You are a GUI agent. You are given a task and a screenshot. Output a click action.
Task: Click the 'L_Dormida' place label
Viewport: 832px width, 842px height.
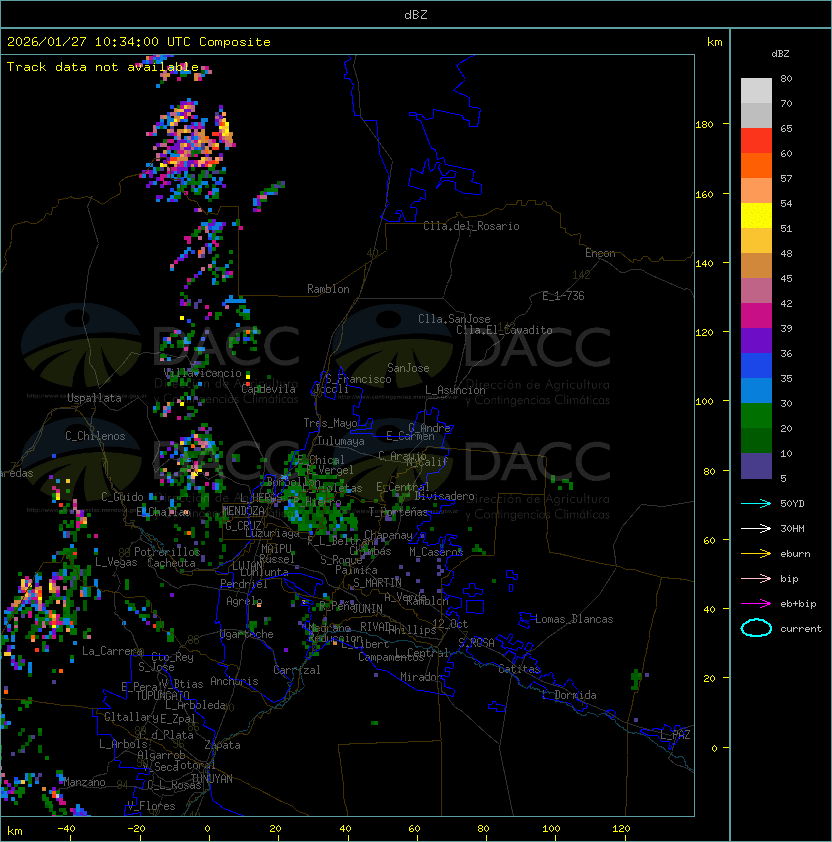coord(569,695)
